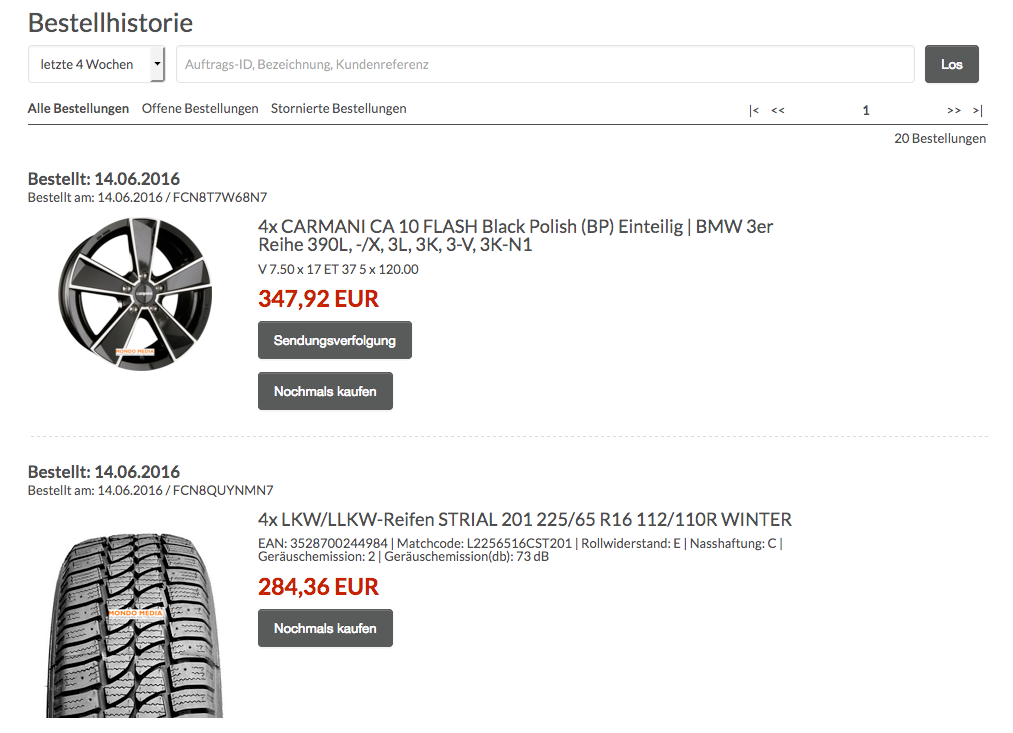Click the order search input field
The height and width of the screenshot is (733, 1013).
[x=545, y=64]
